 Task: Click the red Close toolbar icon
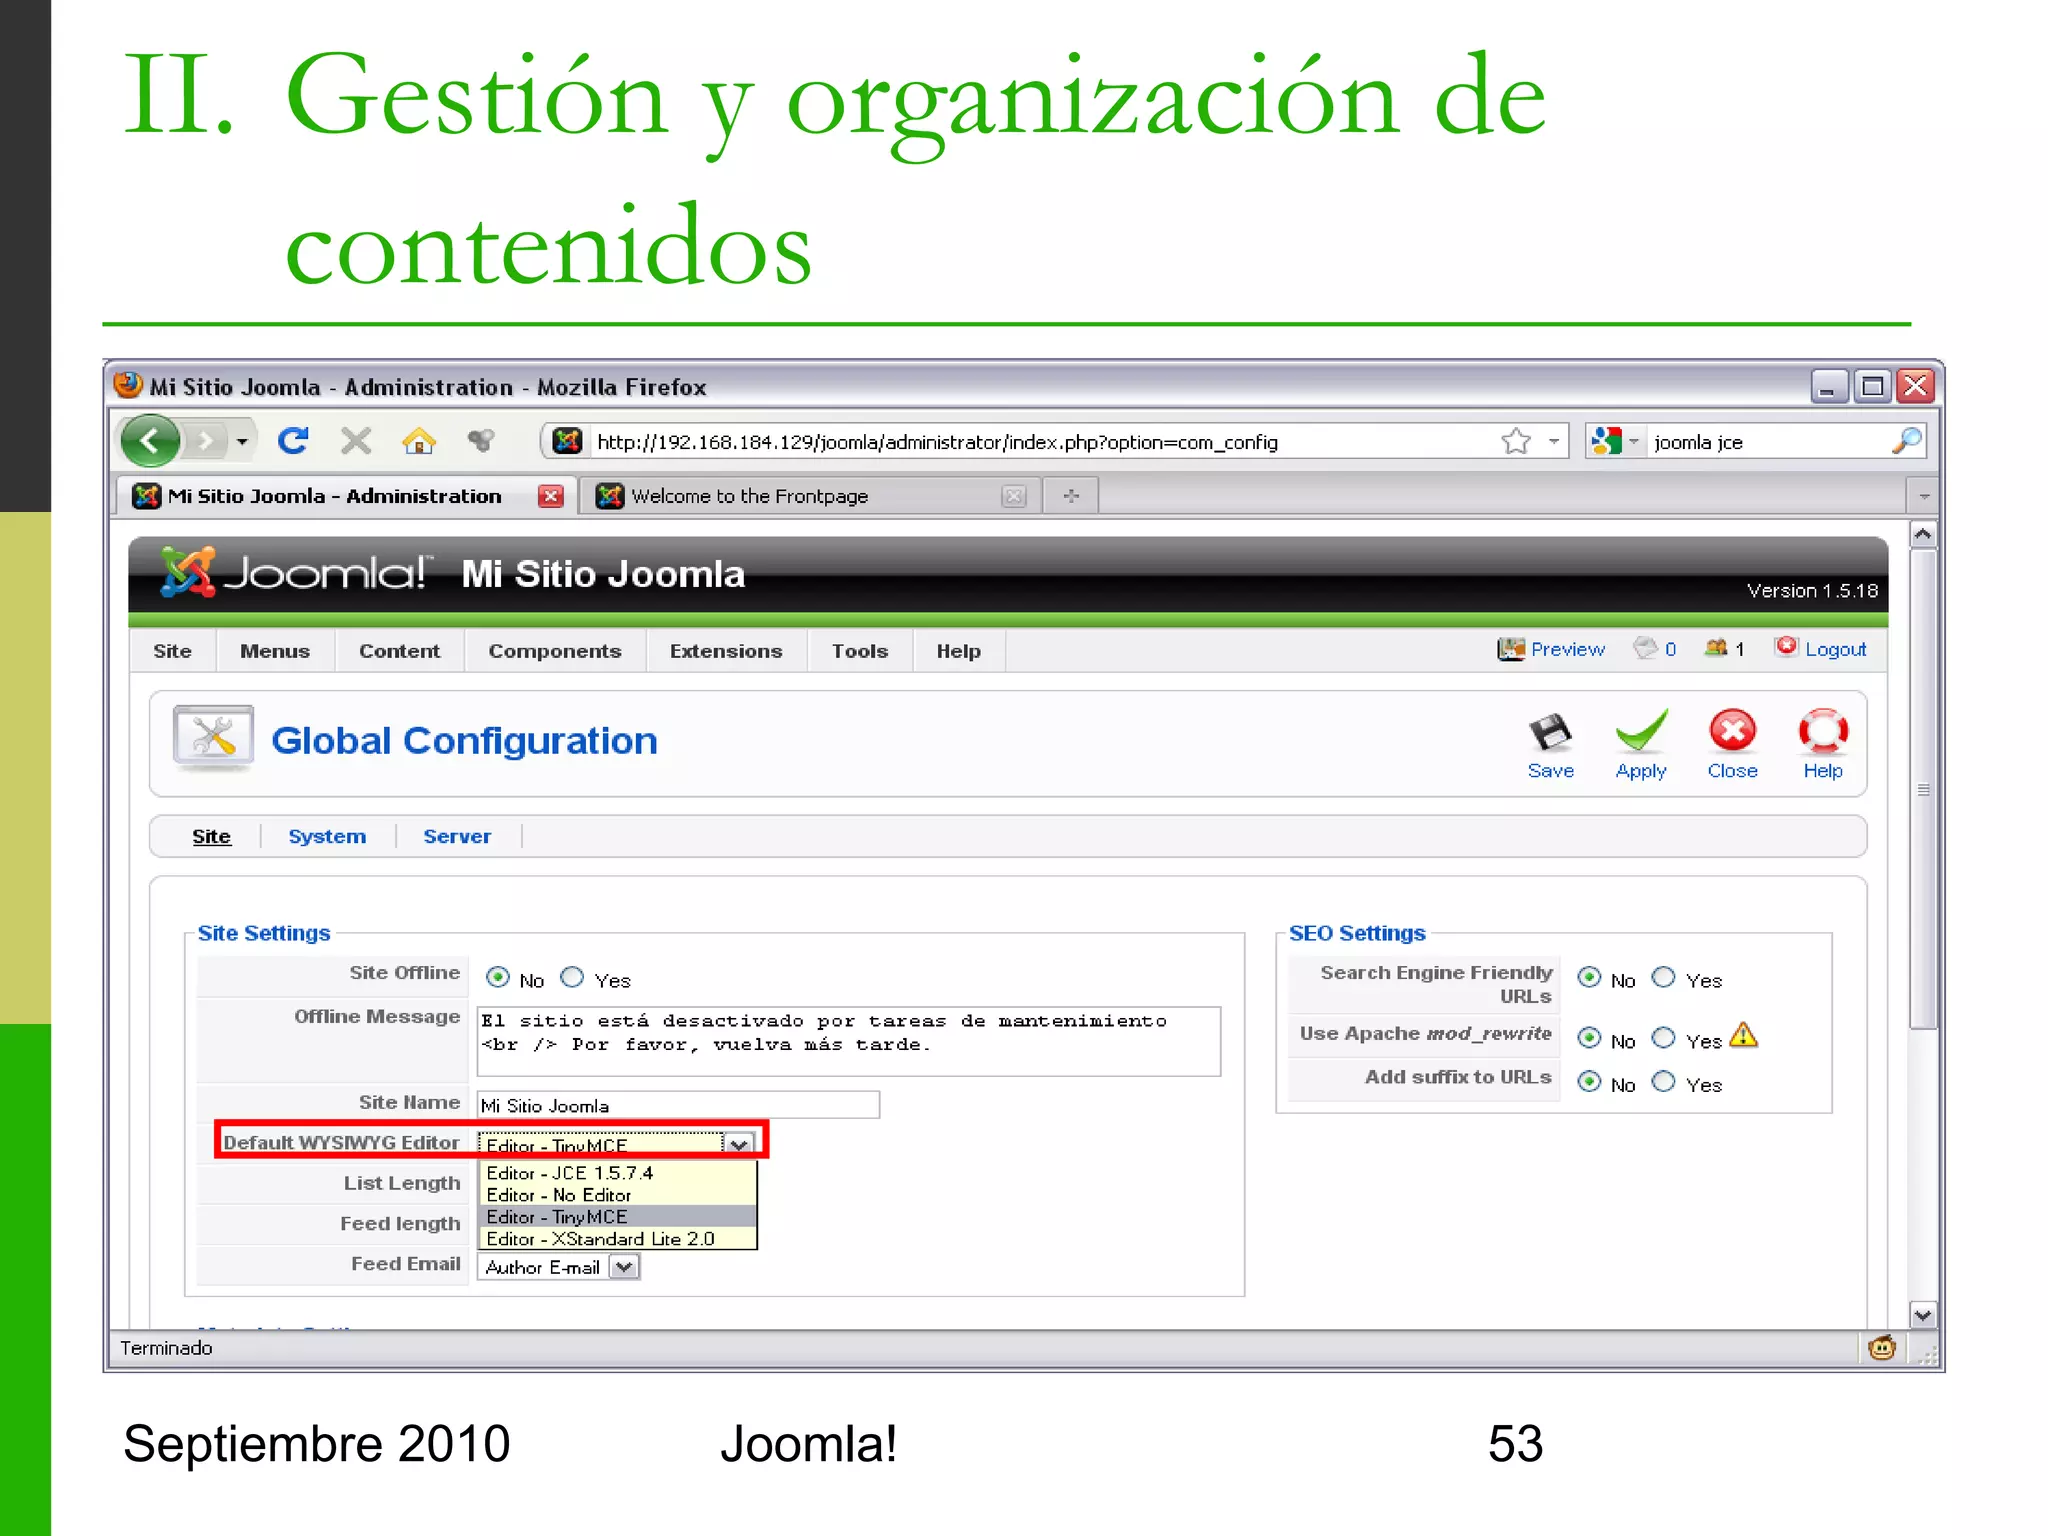(x=1732, y=731)
